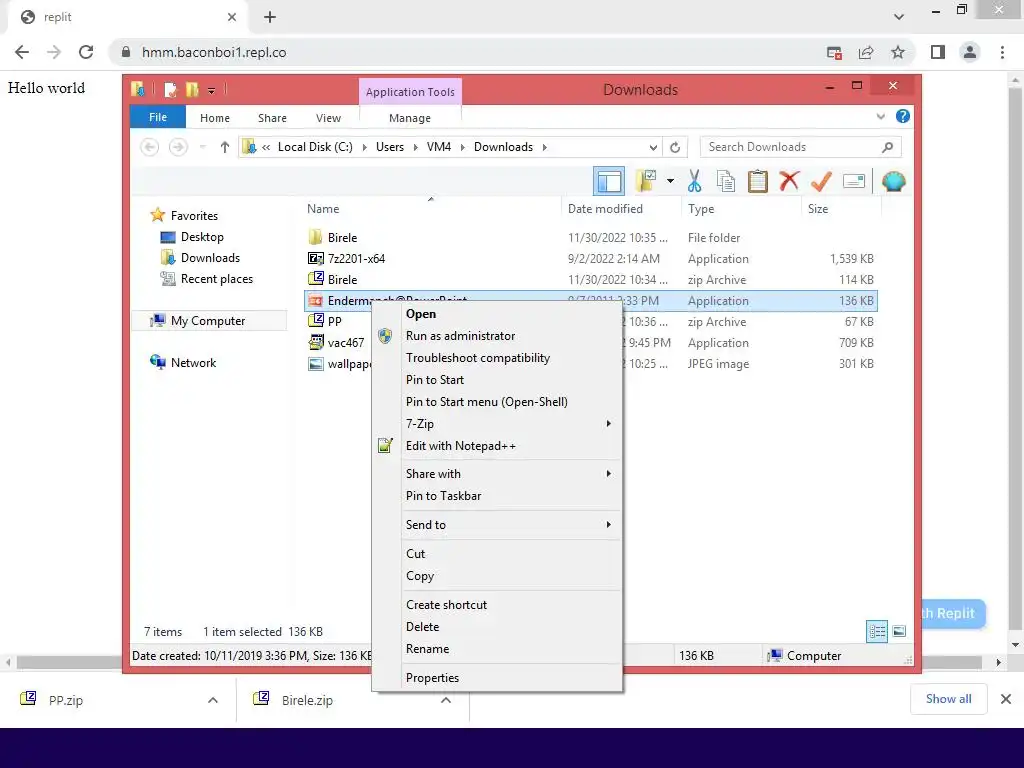Expand the Users breadcrumb arrow
1024x768 pixels.
pos(415,147)
